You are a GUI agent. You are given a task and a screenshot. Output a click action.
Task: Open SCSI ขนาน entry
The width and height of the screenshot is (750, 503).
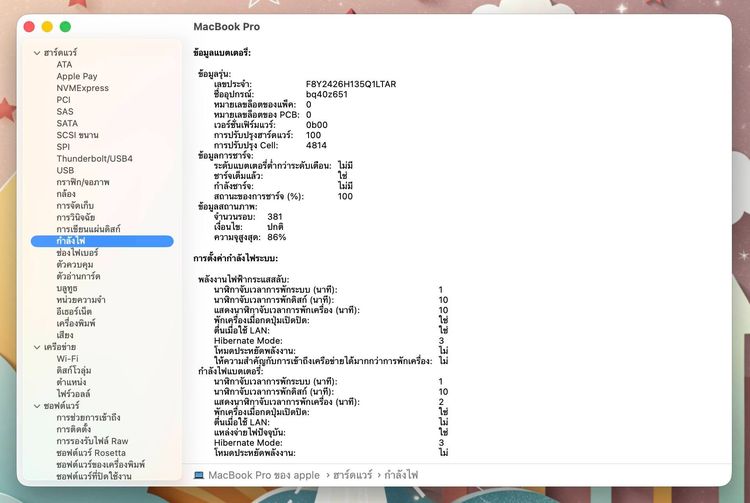[77, 135]
